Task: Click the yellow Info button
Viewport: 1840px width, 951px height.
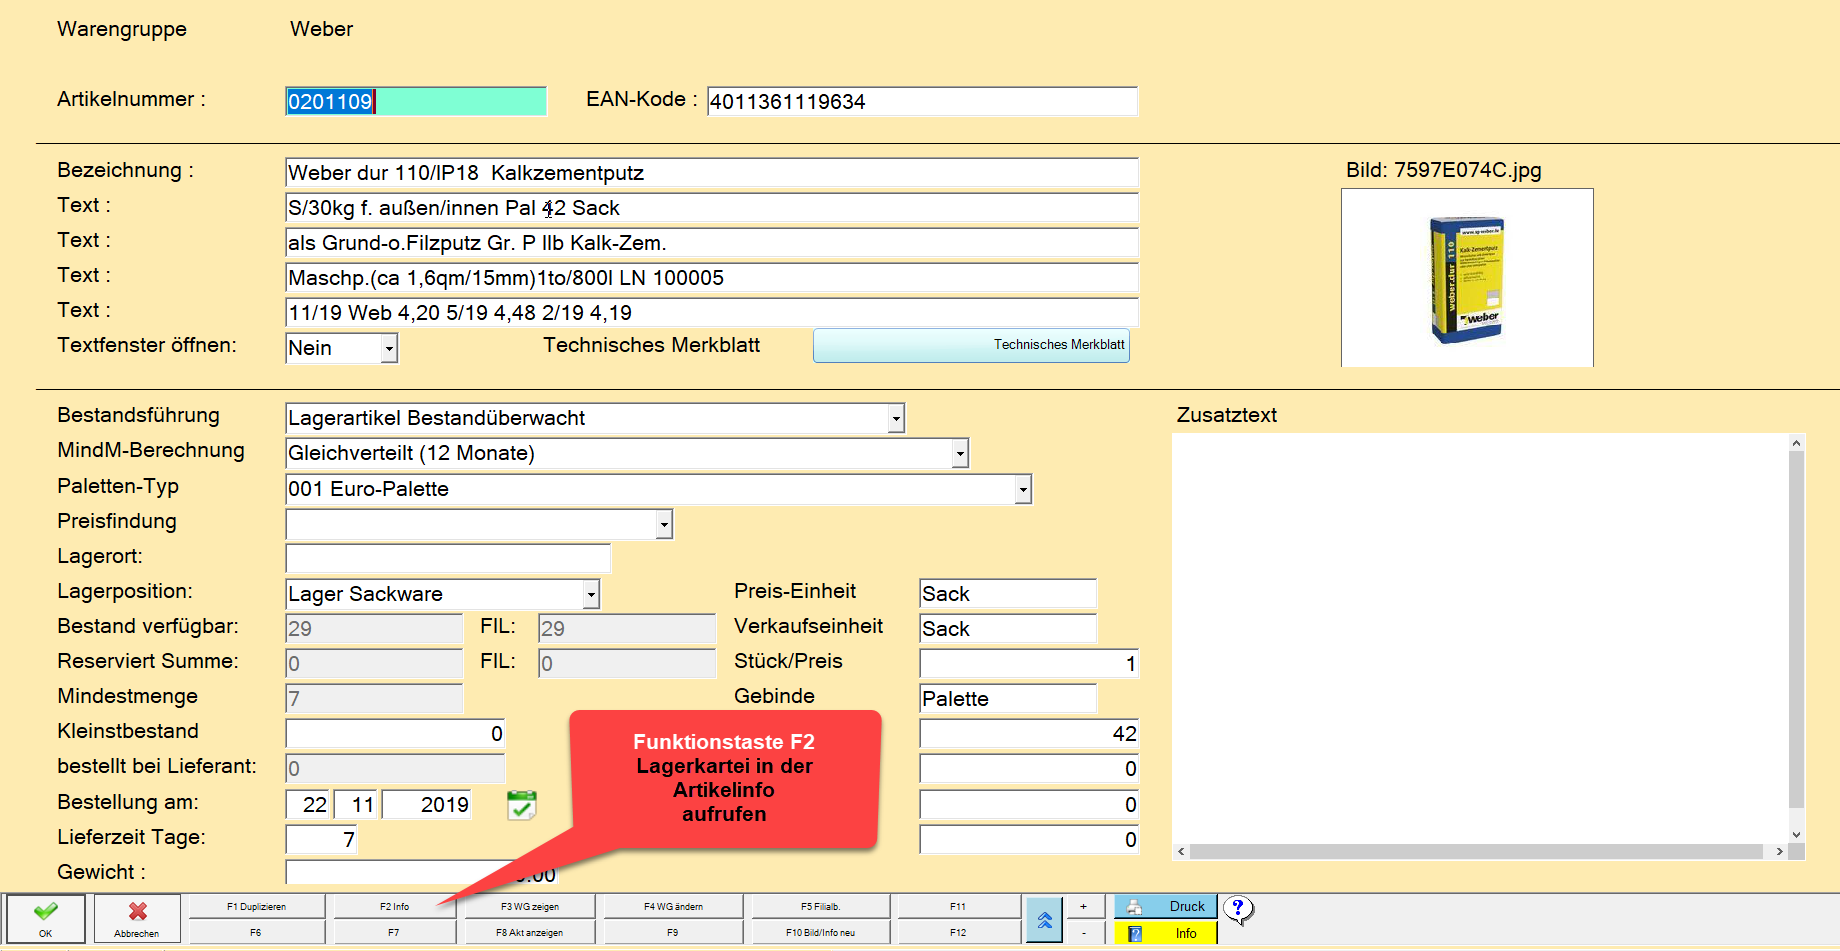Action: pos(1166,932)
